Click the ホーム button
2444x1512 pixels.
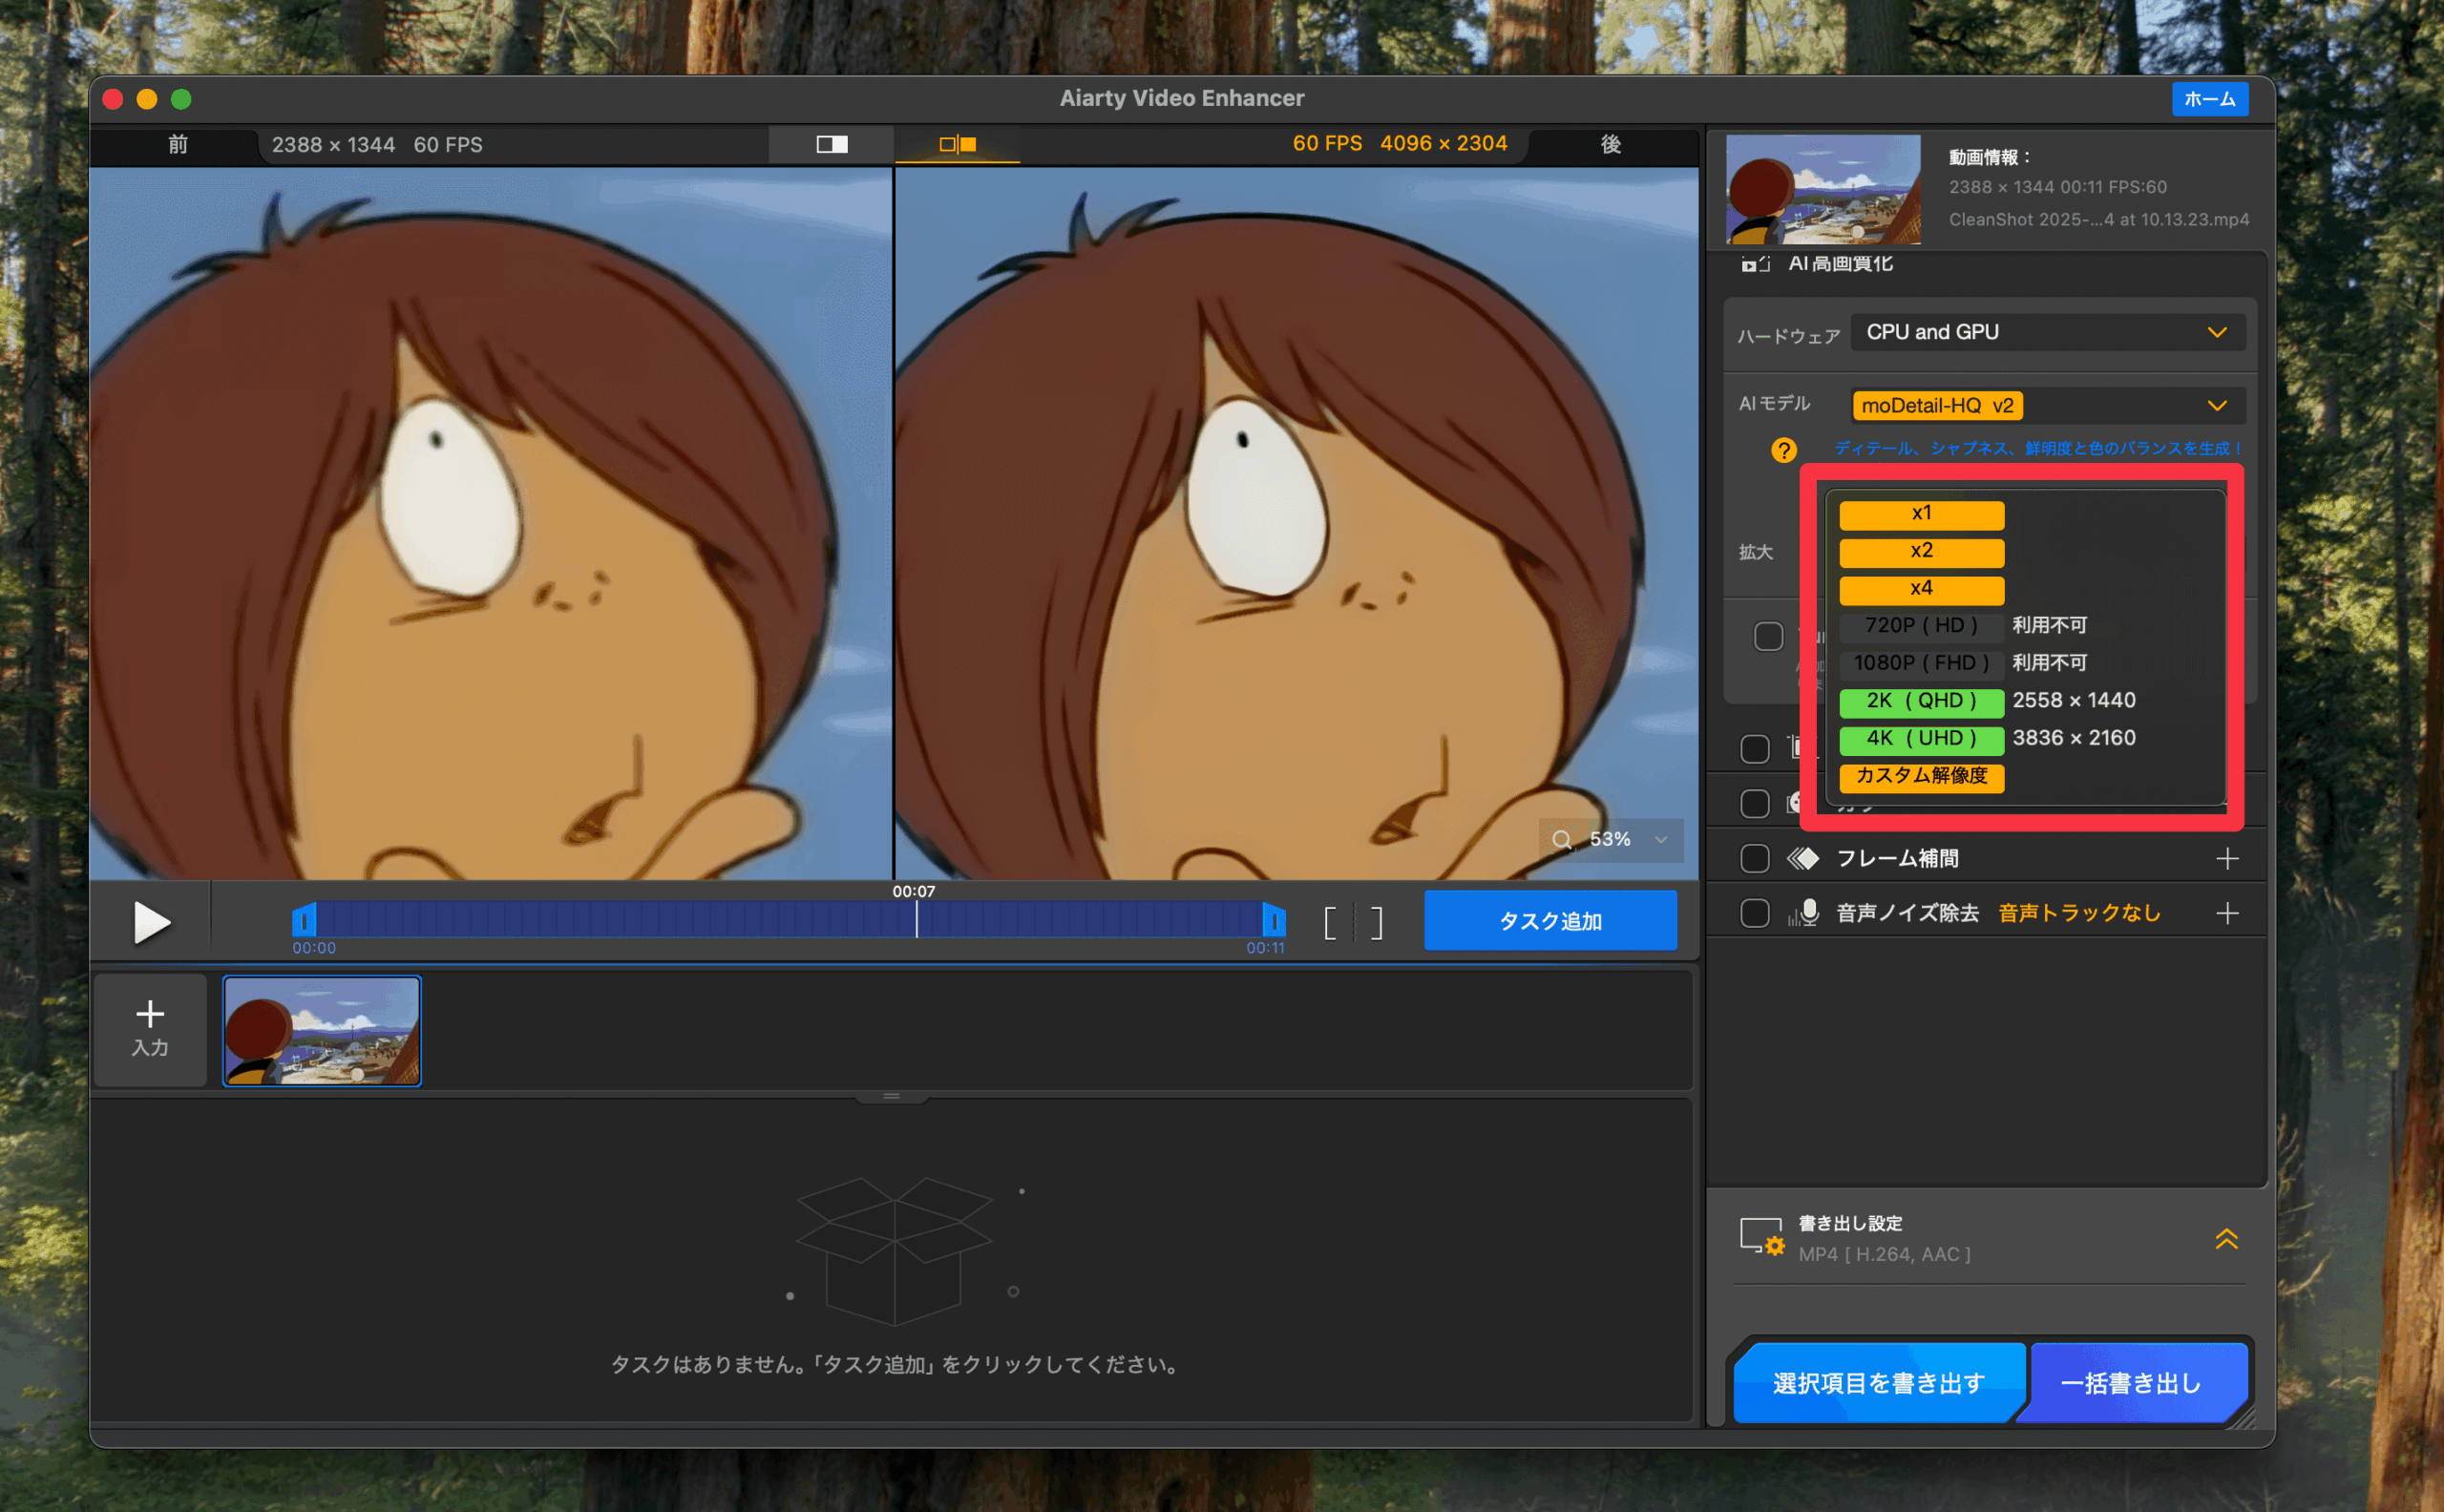pyautogui.click(x=2209, y=99)
